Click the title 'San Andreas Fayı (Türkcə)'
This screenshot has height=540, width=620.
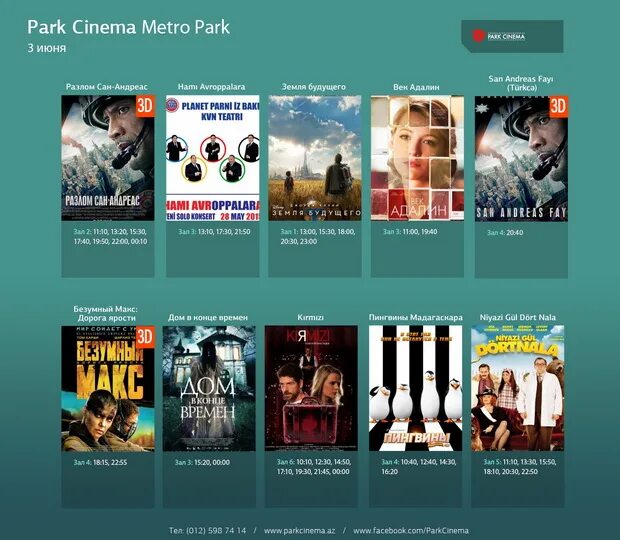(521, 83)
